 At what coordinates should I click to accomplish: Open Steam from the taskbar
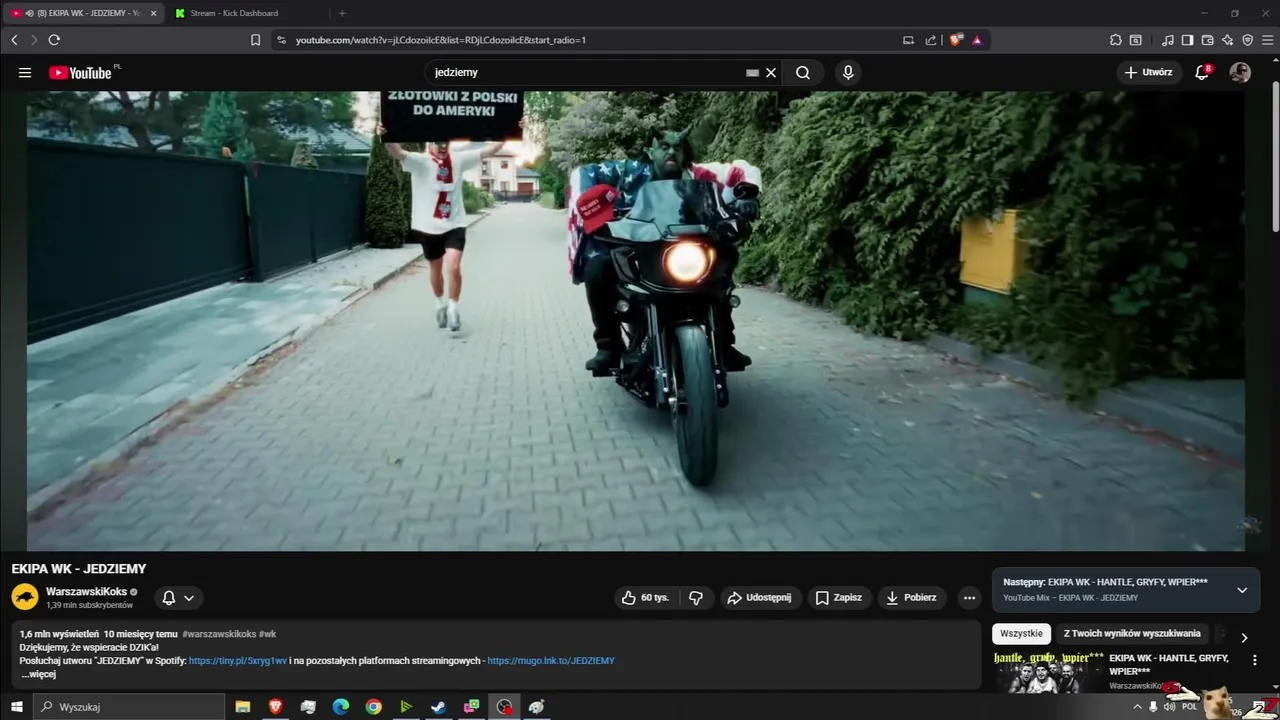point(438,707)
